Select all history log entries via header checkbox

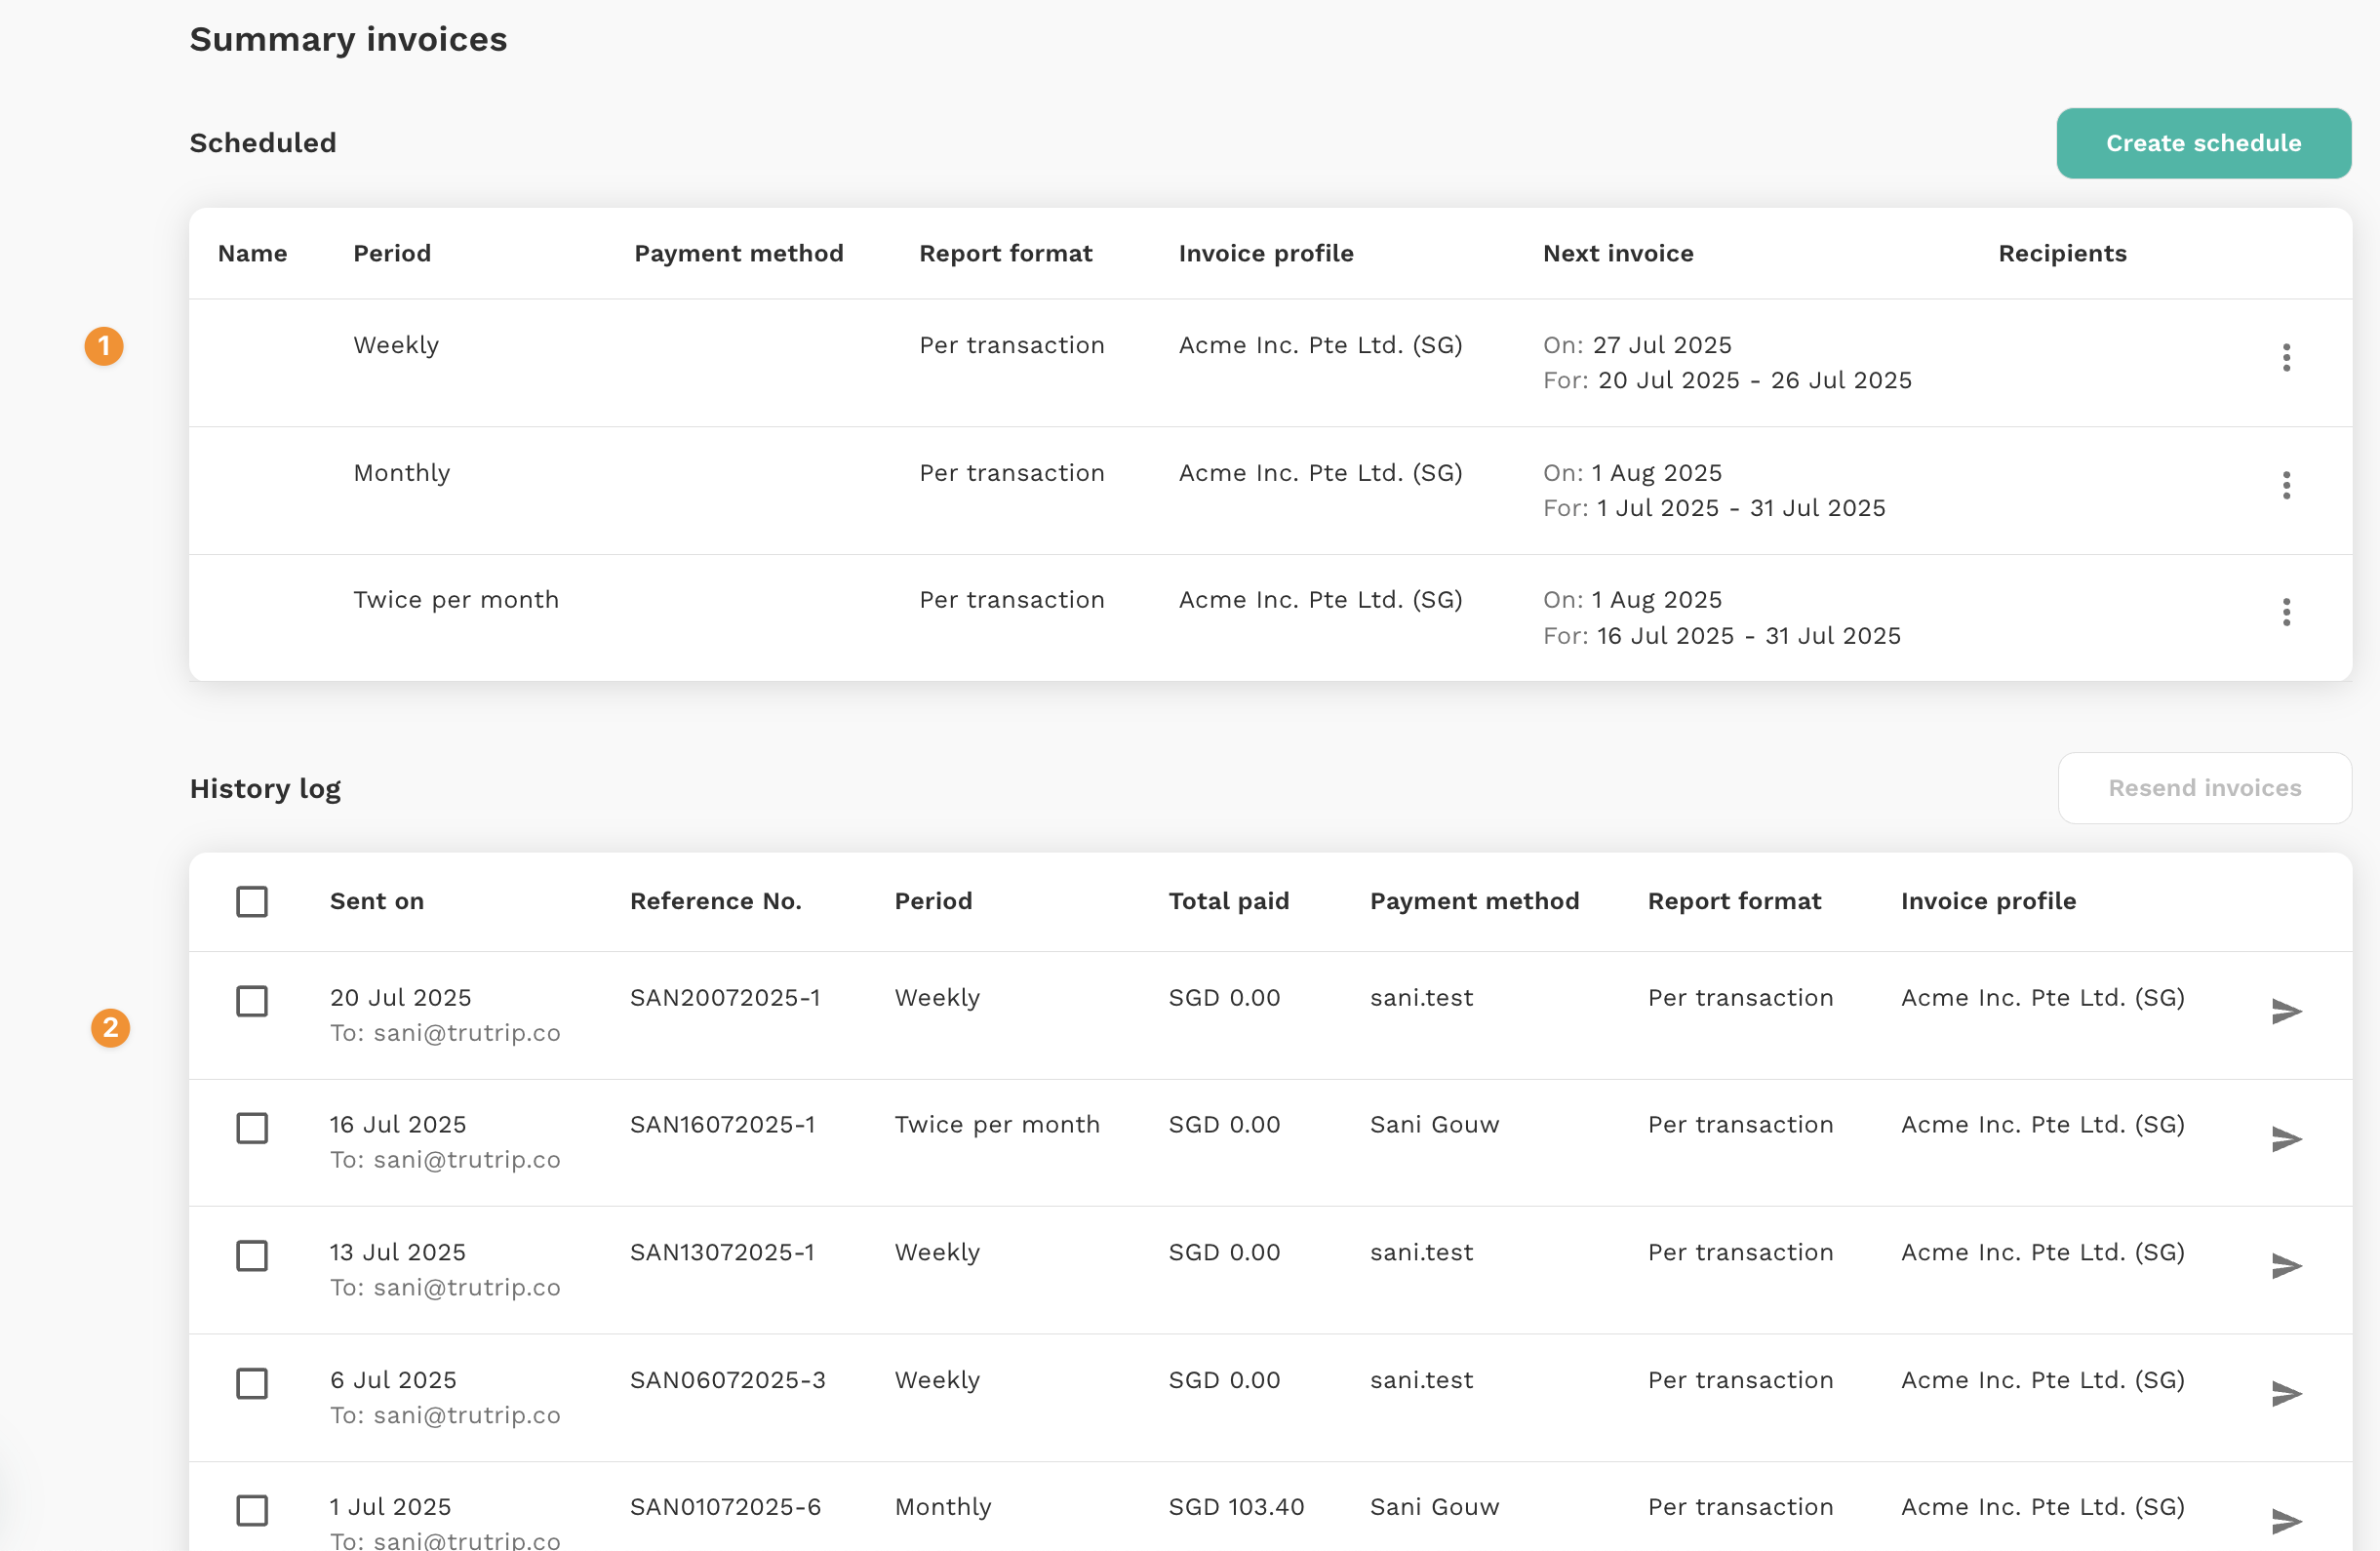[252, 901]
